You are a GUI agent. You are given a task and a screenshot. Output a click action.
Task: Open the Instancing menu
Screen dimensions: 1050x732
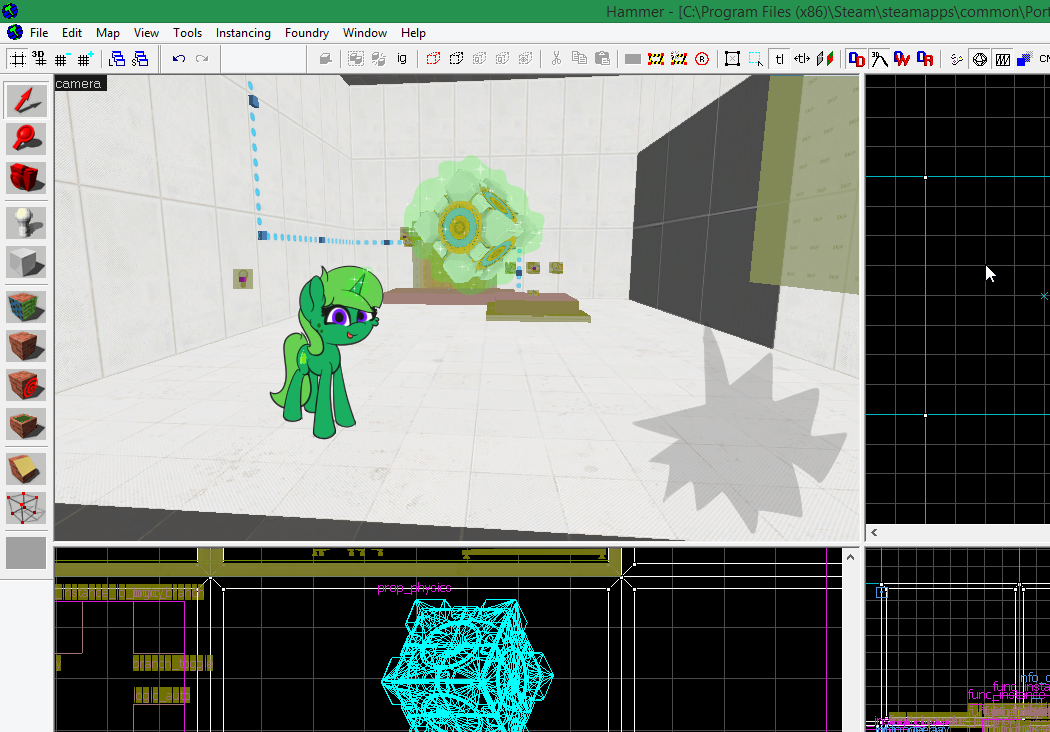[x=243, y=33]
